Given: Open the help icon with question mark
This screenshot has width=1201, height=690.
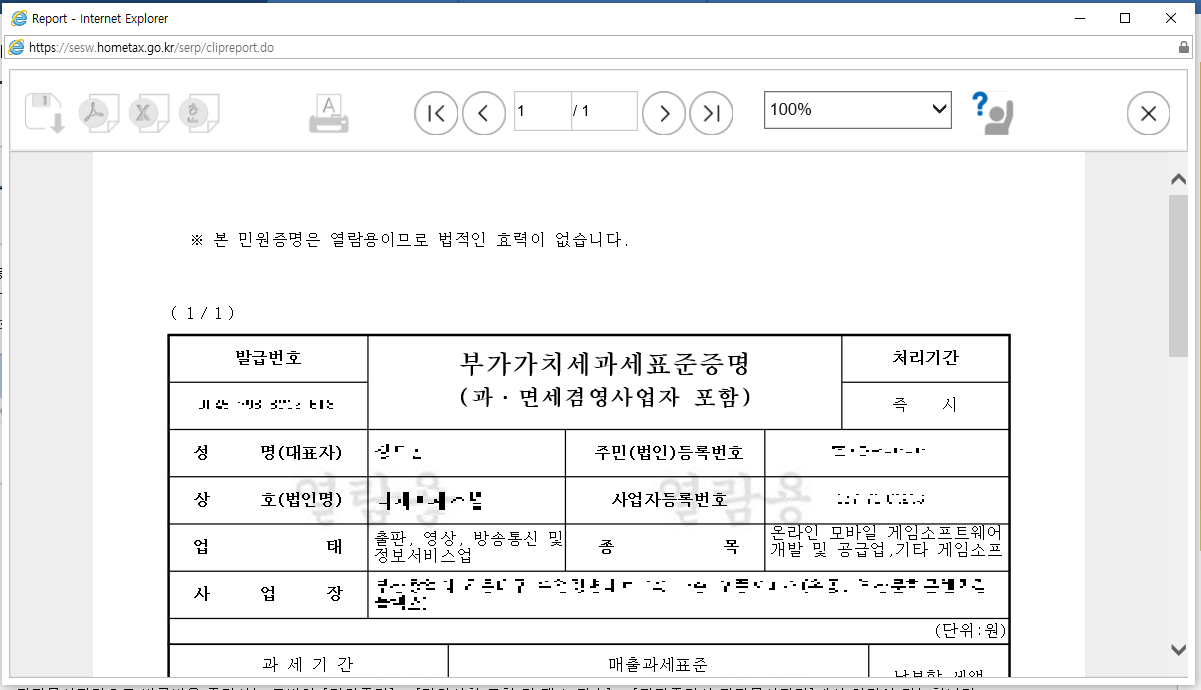Looking at the screenshot, I should [993, 112].
